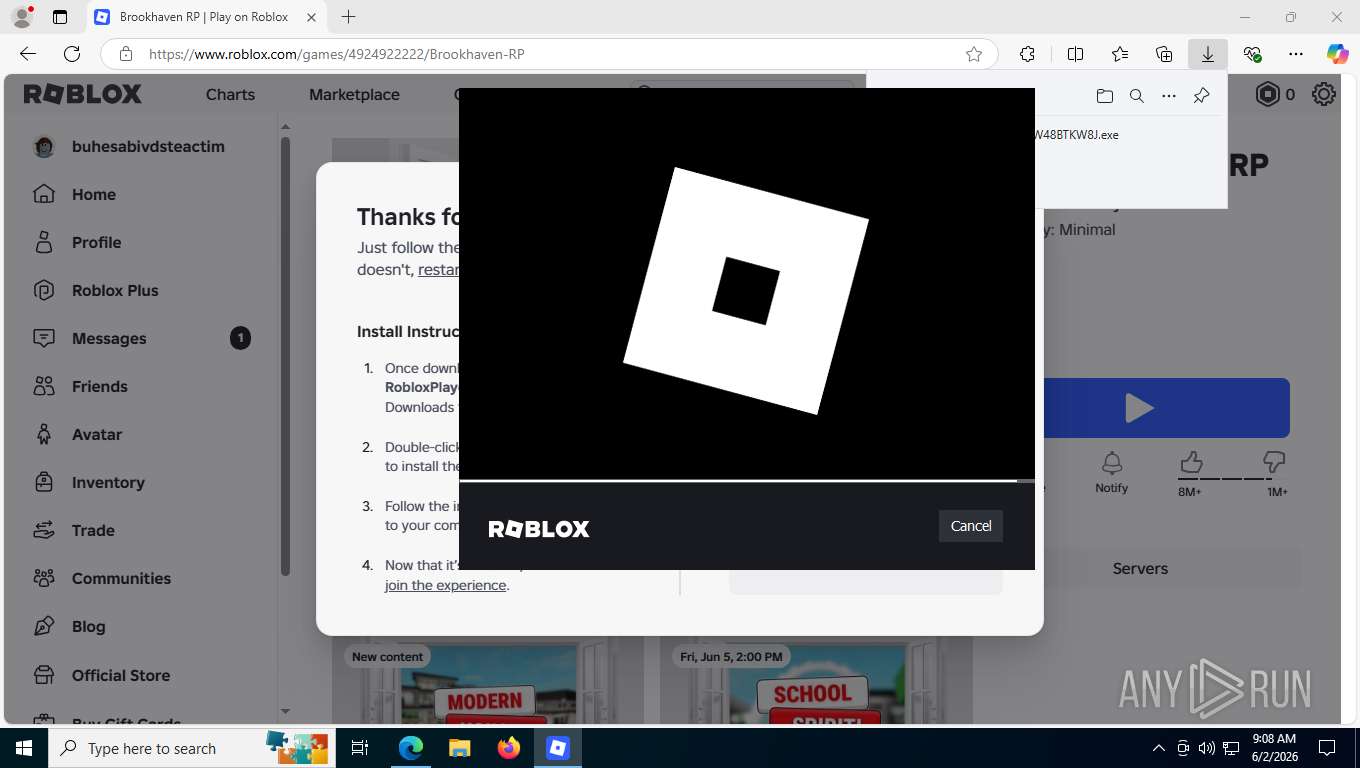This screenshot has height=768, width=1360.
Task: Click the Avatar icon in sidebar
Action: tap(43, 434)
